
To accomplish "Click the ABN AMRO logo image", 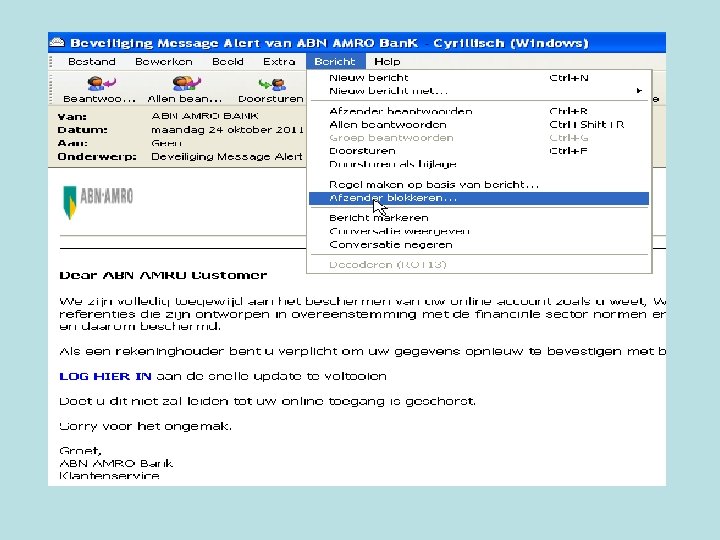I will click(x=98, y=202).
